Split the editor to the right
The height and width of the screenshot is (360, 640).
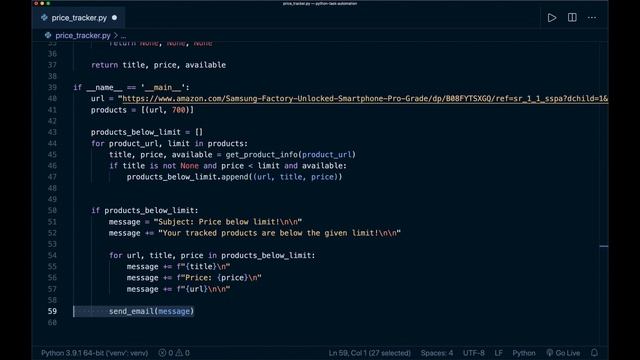tap(572, 18)
